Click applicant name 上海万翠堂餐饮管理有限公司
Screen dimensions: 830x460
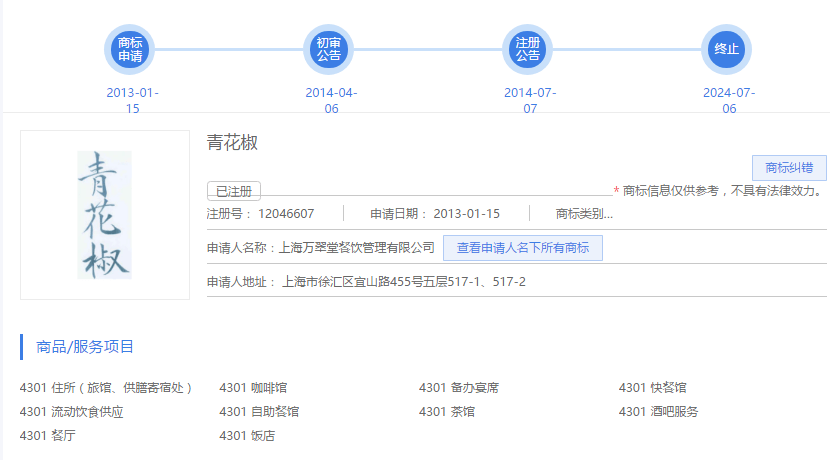[x=357, y=248]
